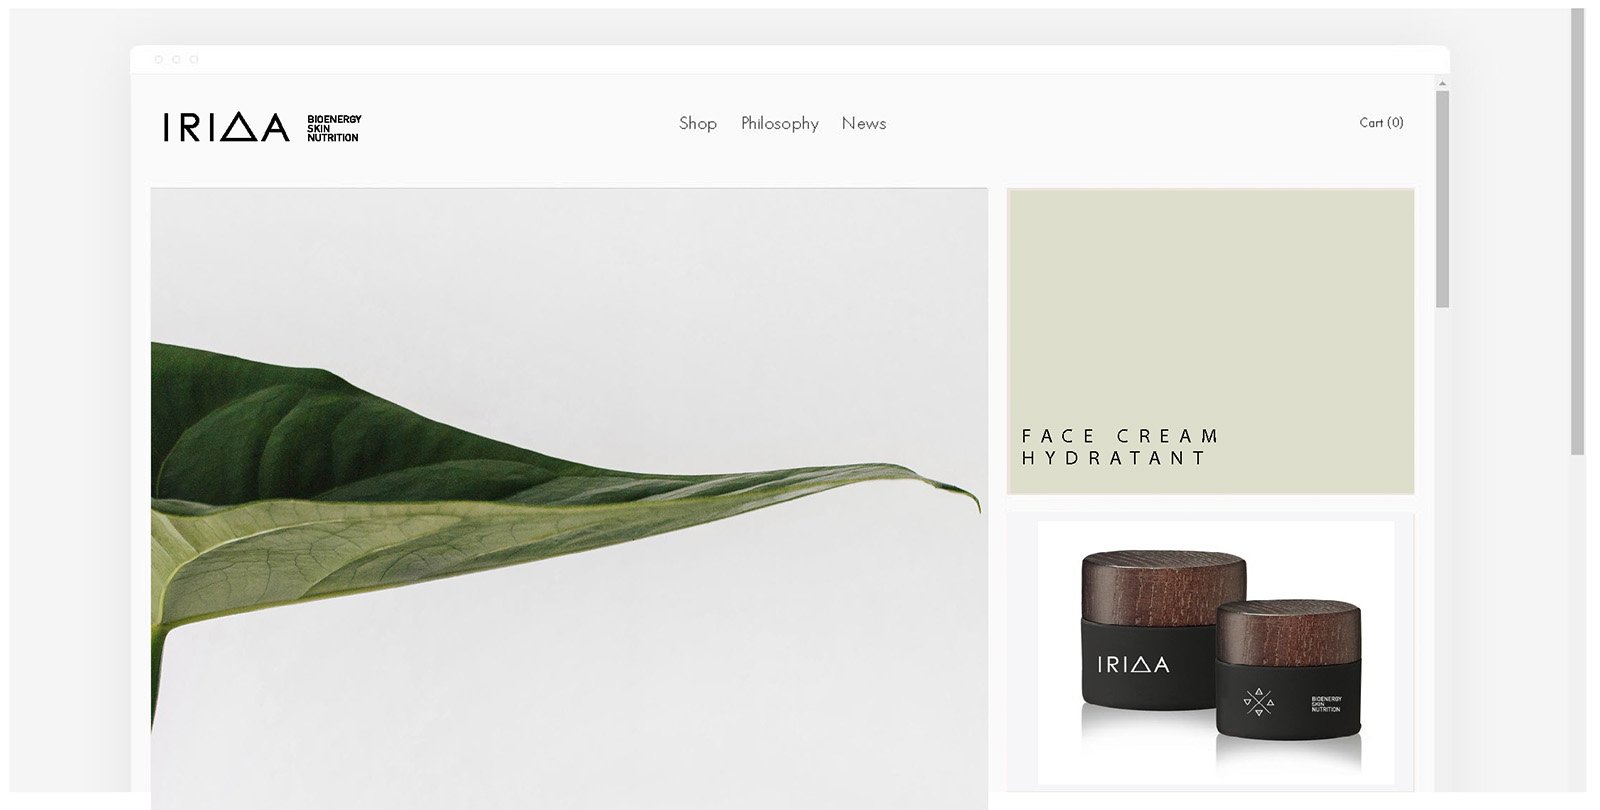The image size is (1600, 810).
Task: Click the IRIAA logo in the header
Action: tap(226, 127)
